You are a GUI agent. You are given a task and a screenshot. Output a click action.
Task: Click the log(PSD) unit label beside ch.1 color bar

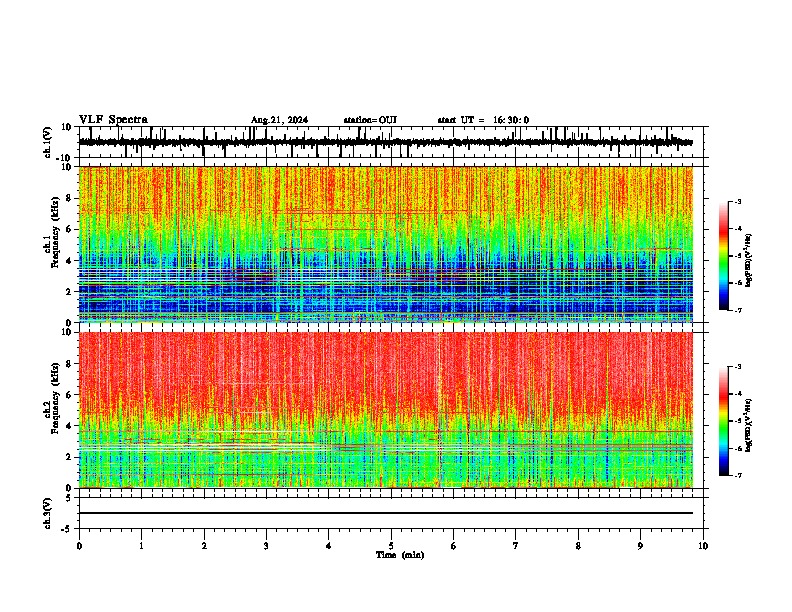click(x=749, y=261)
